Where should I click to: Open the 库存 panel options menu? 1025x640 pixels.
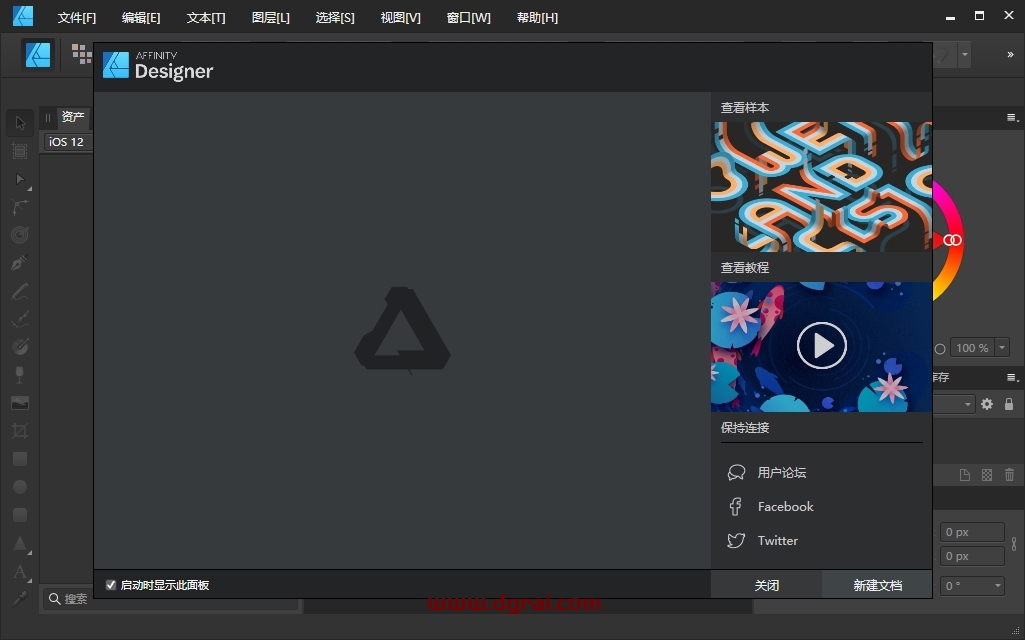coord(1013,377)
